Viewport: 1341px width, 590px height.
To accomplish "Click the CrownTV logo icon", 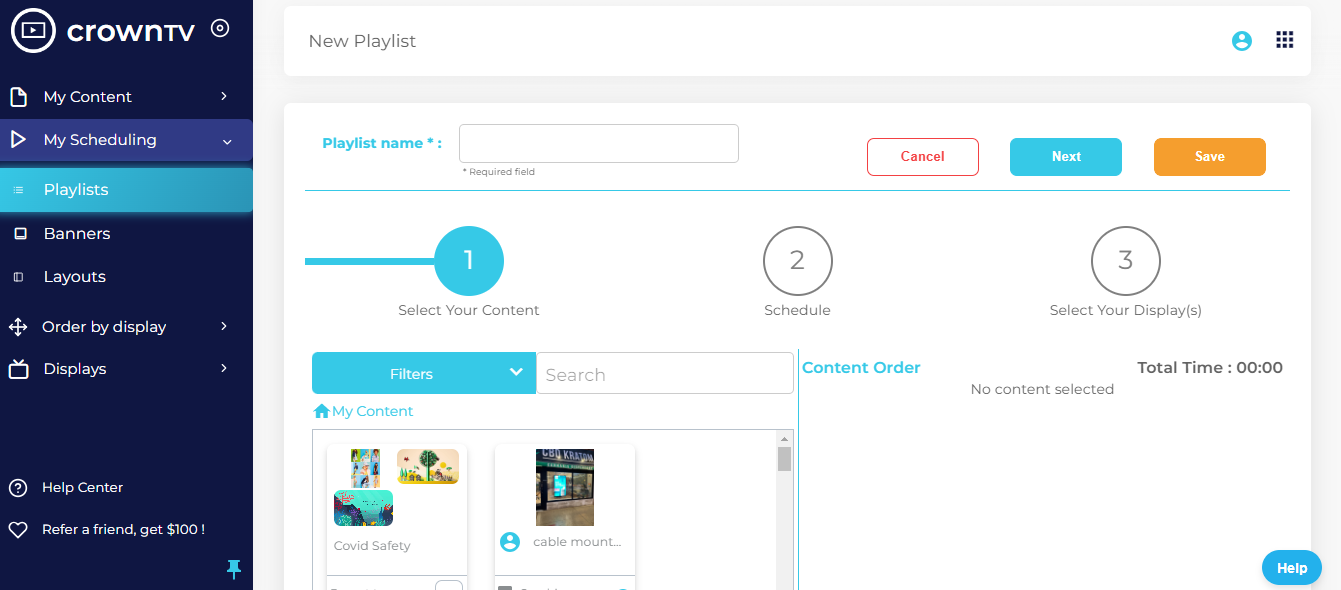I will pyautogui.click(x=33, y=29).
